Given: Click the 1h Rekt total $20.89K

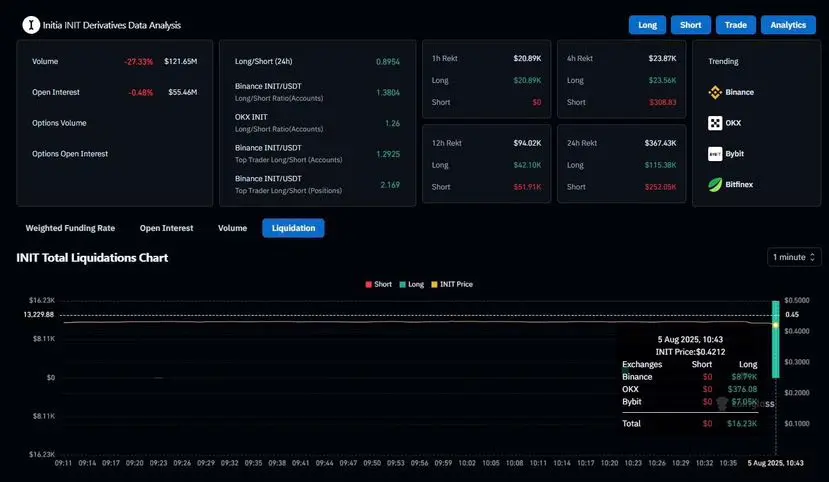Looking at the screenshot, I should [527, 58].
